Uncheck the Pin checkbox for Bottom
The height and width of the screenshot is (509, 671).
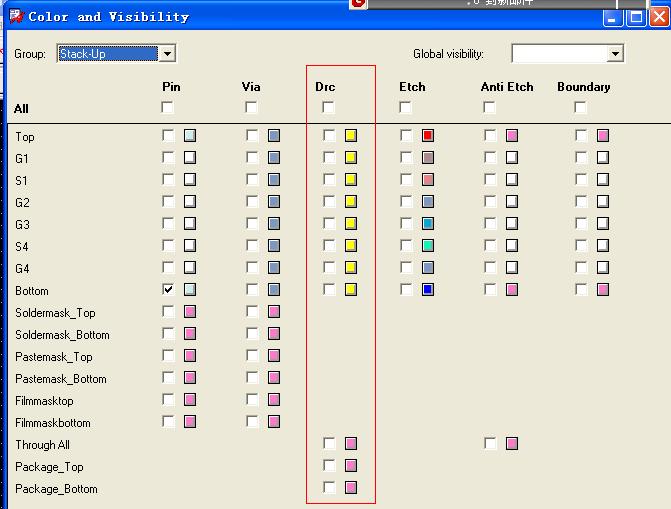coord(168,289)
